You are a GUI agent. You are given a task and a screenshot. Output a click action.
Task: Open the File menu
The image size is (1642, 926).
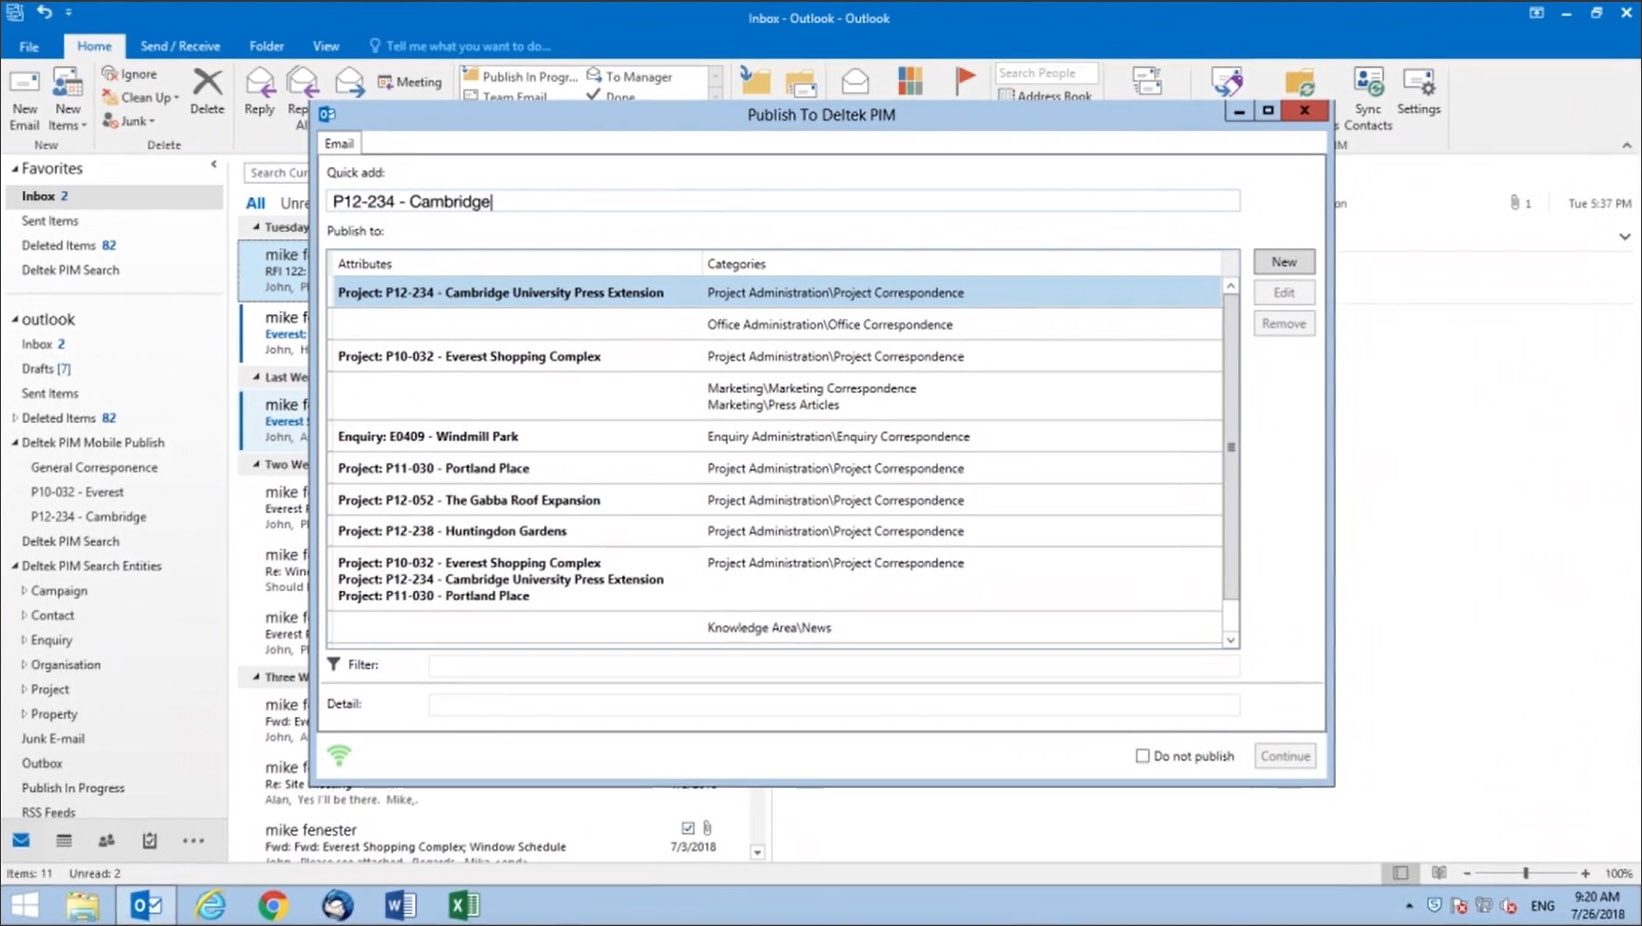(x=29, y=46)
